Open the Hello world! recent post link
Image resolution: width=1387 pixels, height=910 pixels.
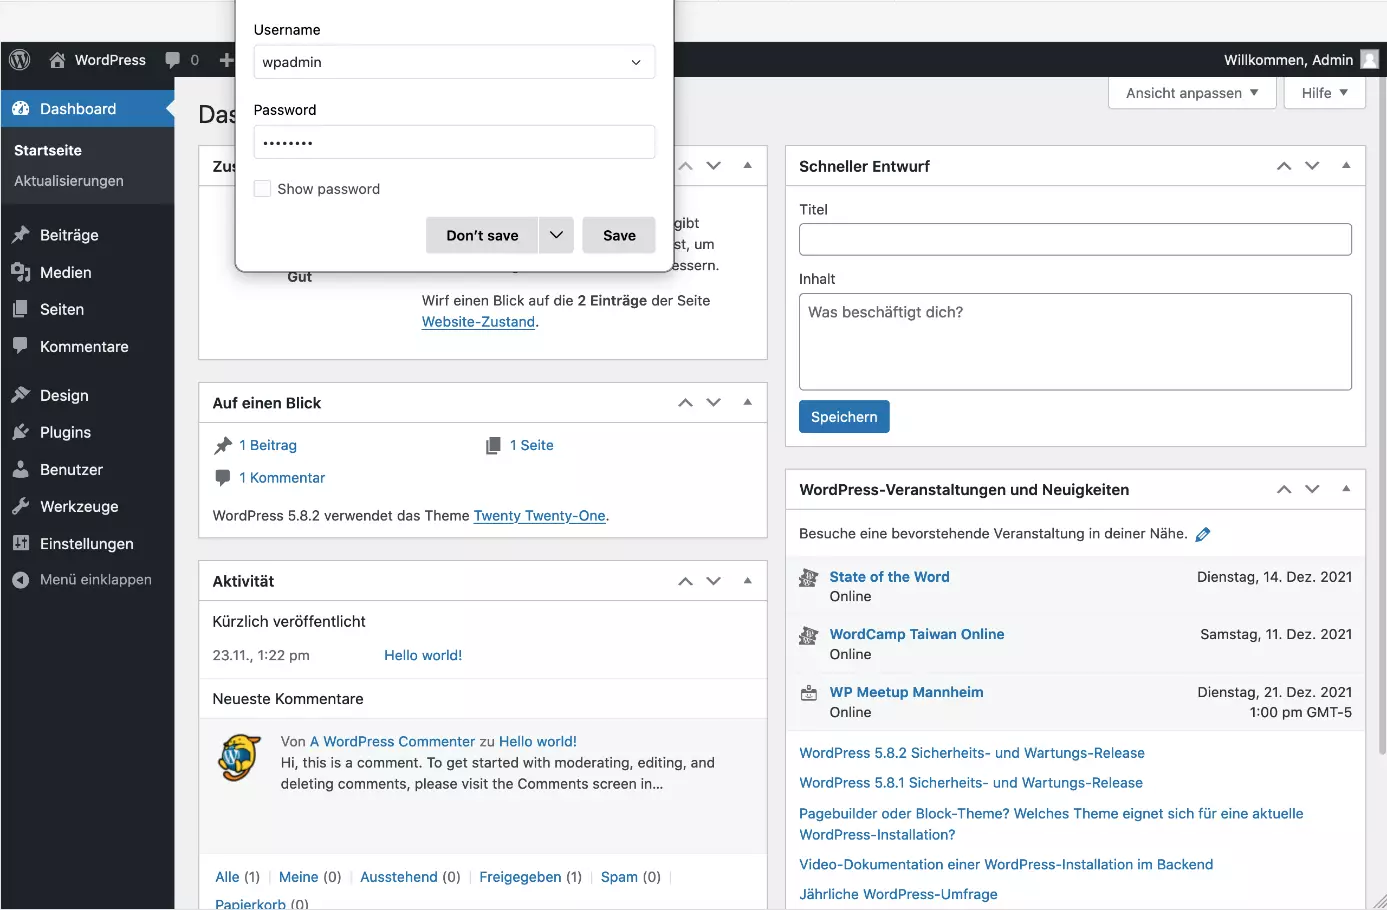423,656
